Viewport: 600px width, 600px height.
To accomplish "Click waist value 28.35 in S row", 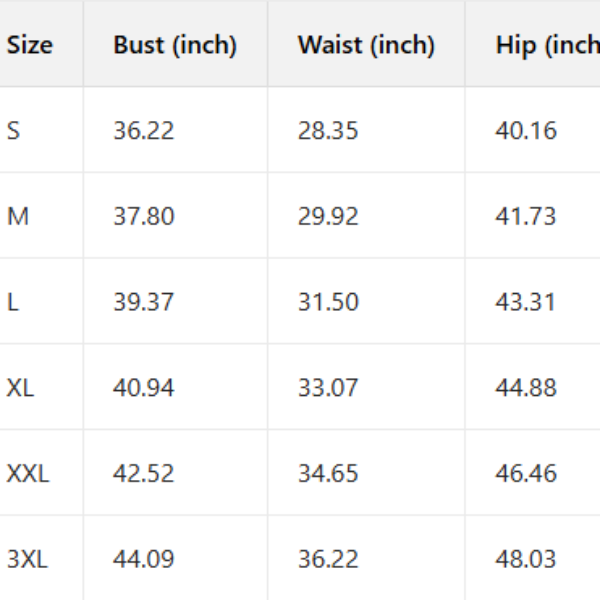I will coord(328,131).
